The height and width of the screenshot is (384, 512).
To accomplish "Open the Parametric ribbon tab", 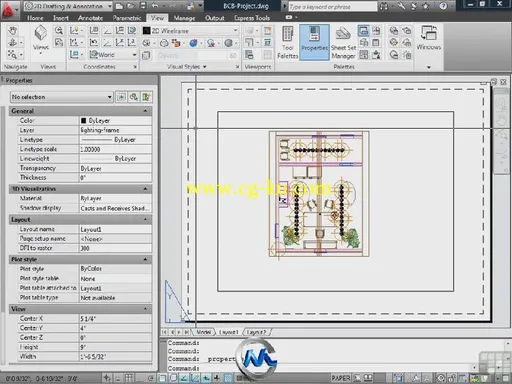I will 127,18.
